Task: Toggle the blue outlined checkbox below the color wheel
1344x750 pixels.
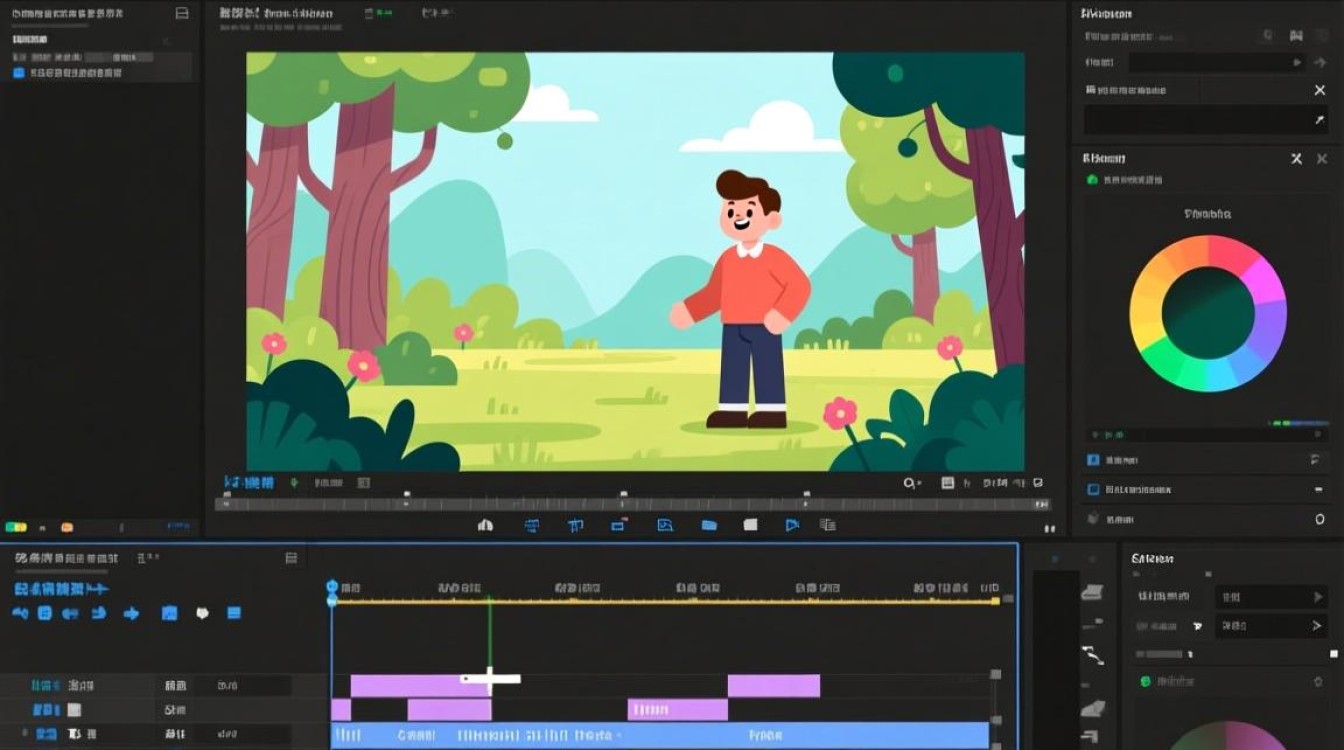Action: [x=1093, y=490]
